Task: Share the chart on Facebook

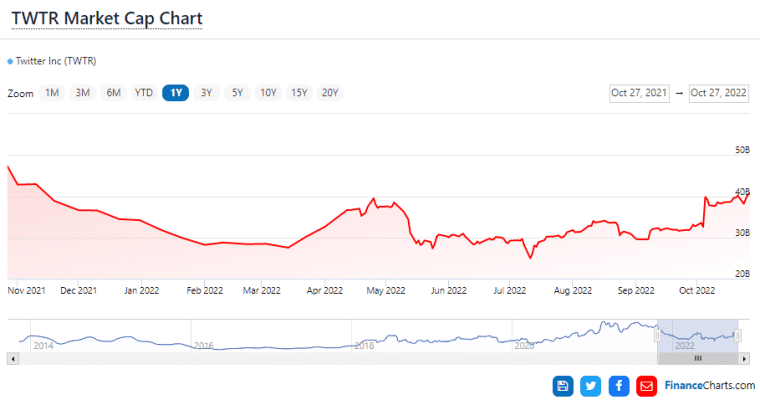Action: pyautogui.click(x=619, y=385)
